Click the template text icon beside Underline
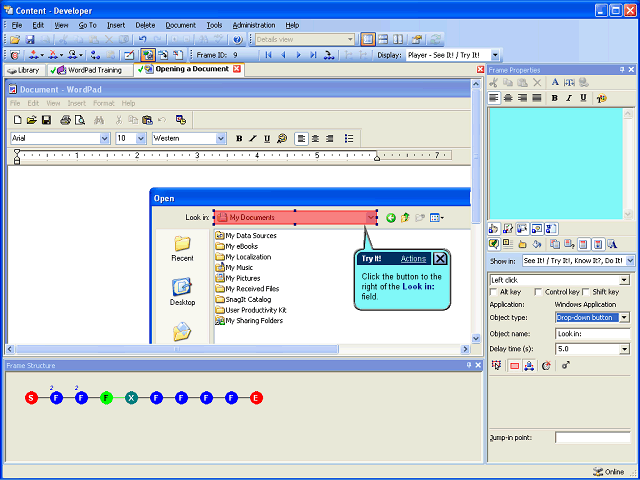The width and height of the screenshot is (640, 480). [601, 98]
